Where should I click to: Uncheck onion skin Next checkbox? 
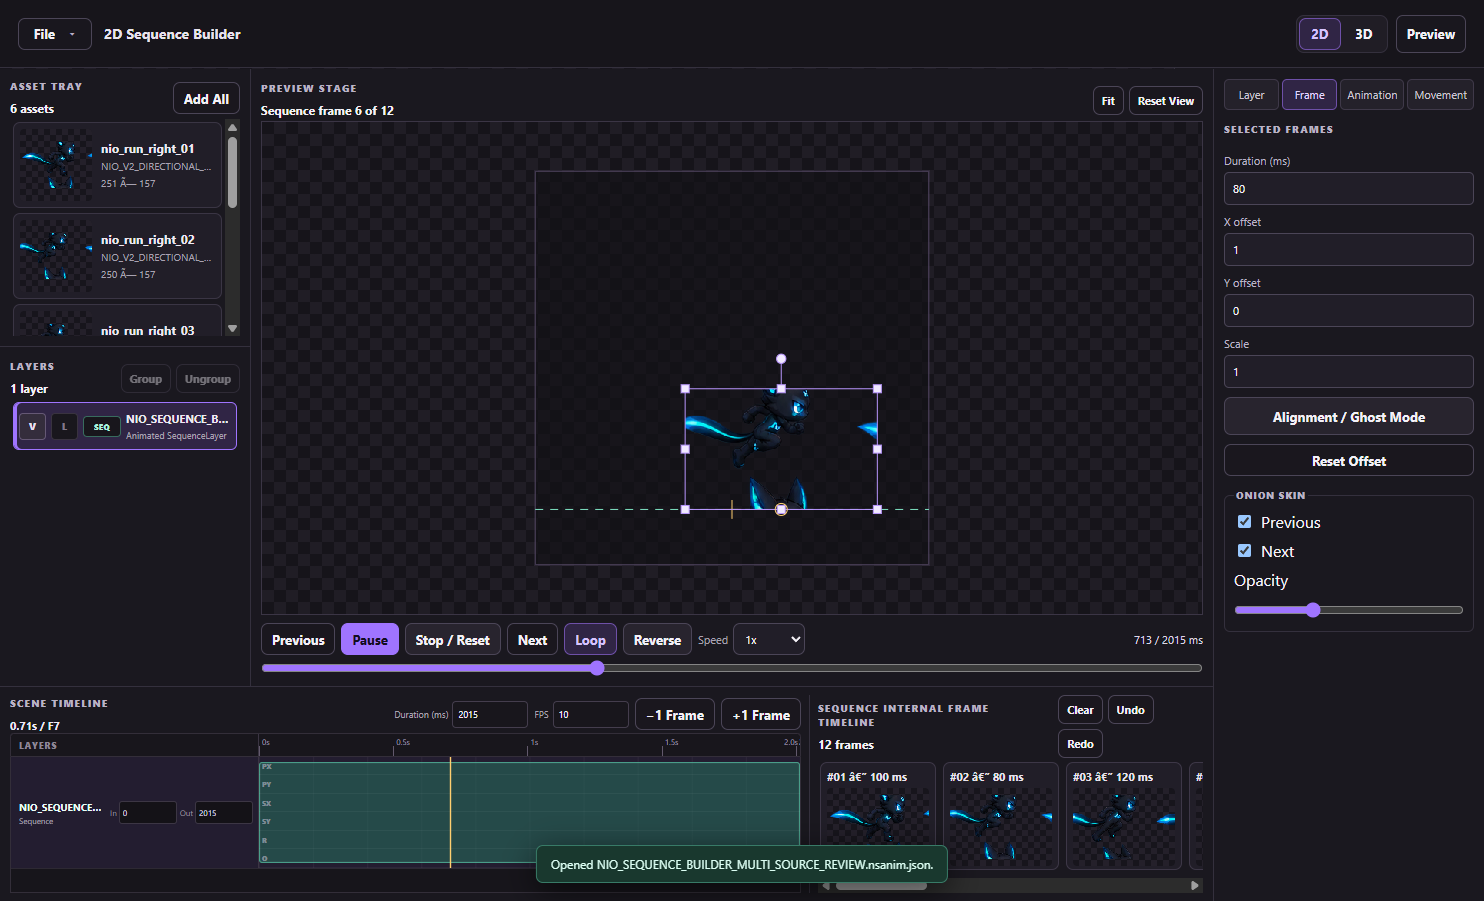pyautogui.click(x=1244, y=551)
